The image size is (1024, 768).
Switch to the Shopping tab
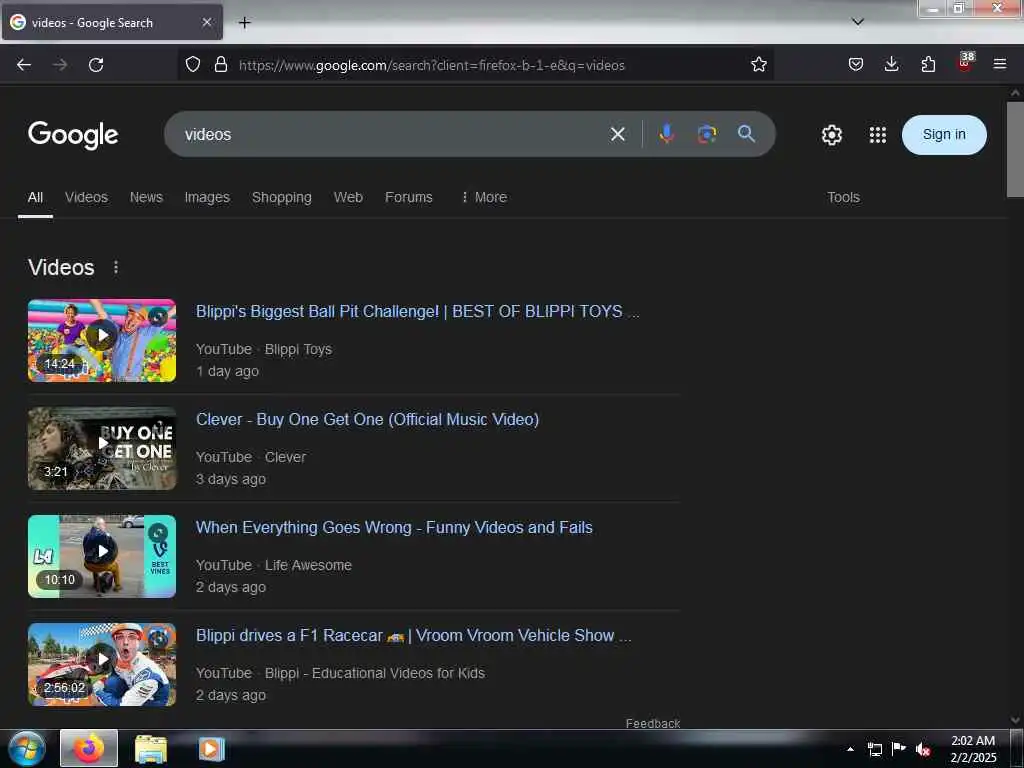(x=281, y=197)
